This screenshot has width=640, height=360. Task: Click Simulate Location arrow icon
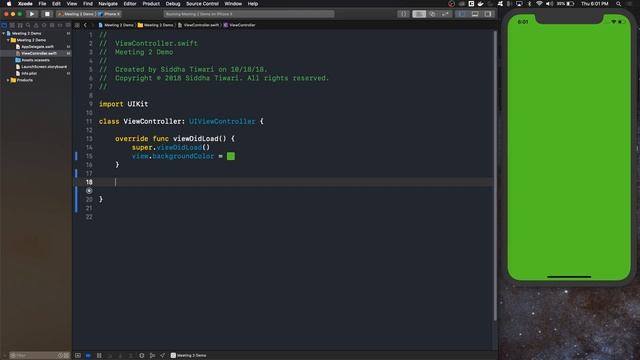click(x=162, y=356)
